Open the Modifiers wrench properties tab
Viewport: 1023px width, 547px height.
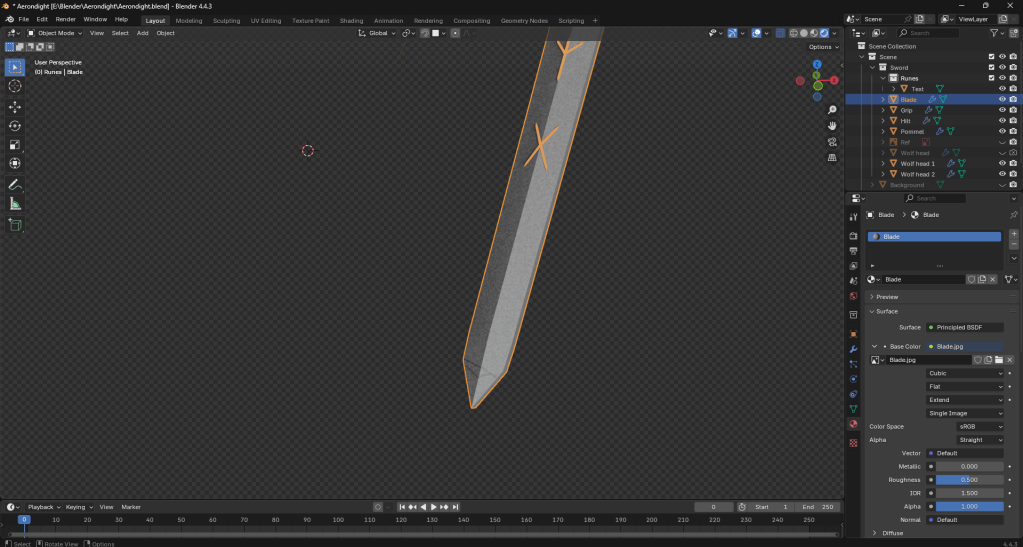(x=853, y=349)
